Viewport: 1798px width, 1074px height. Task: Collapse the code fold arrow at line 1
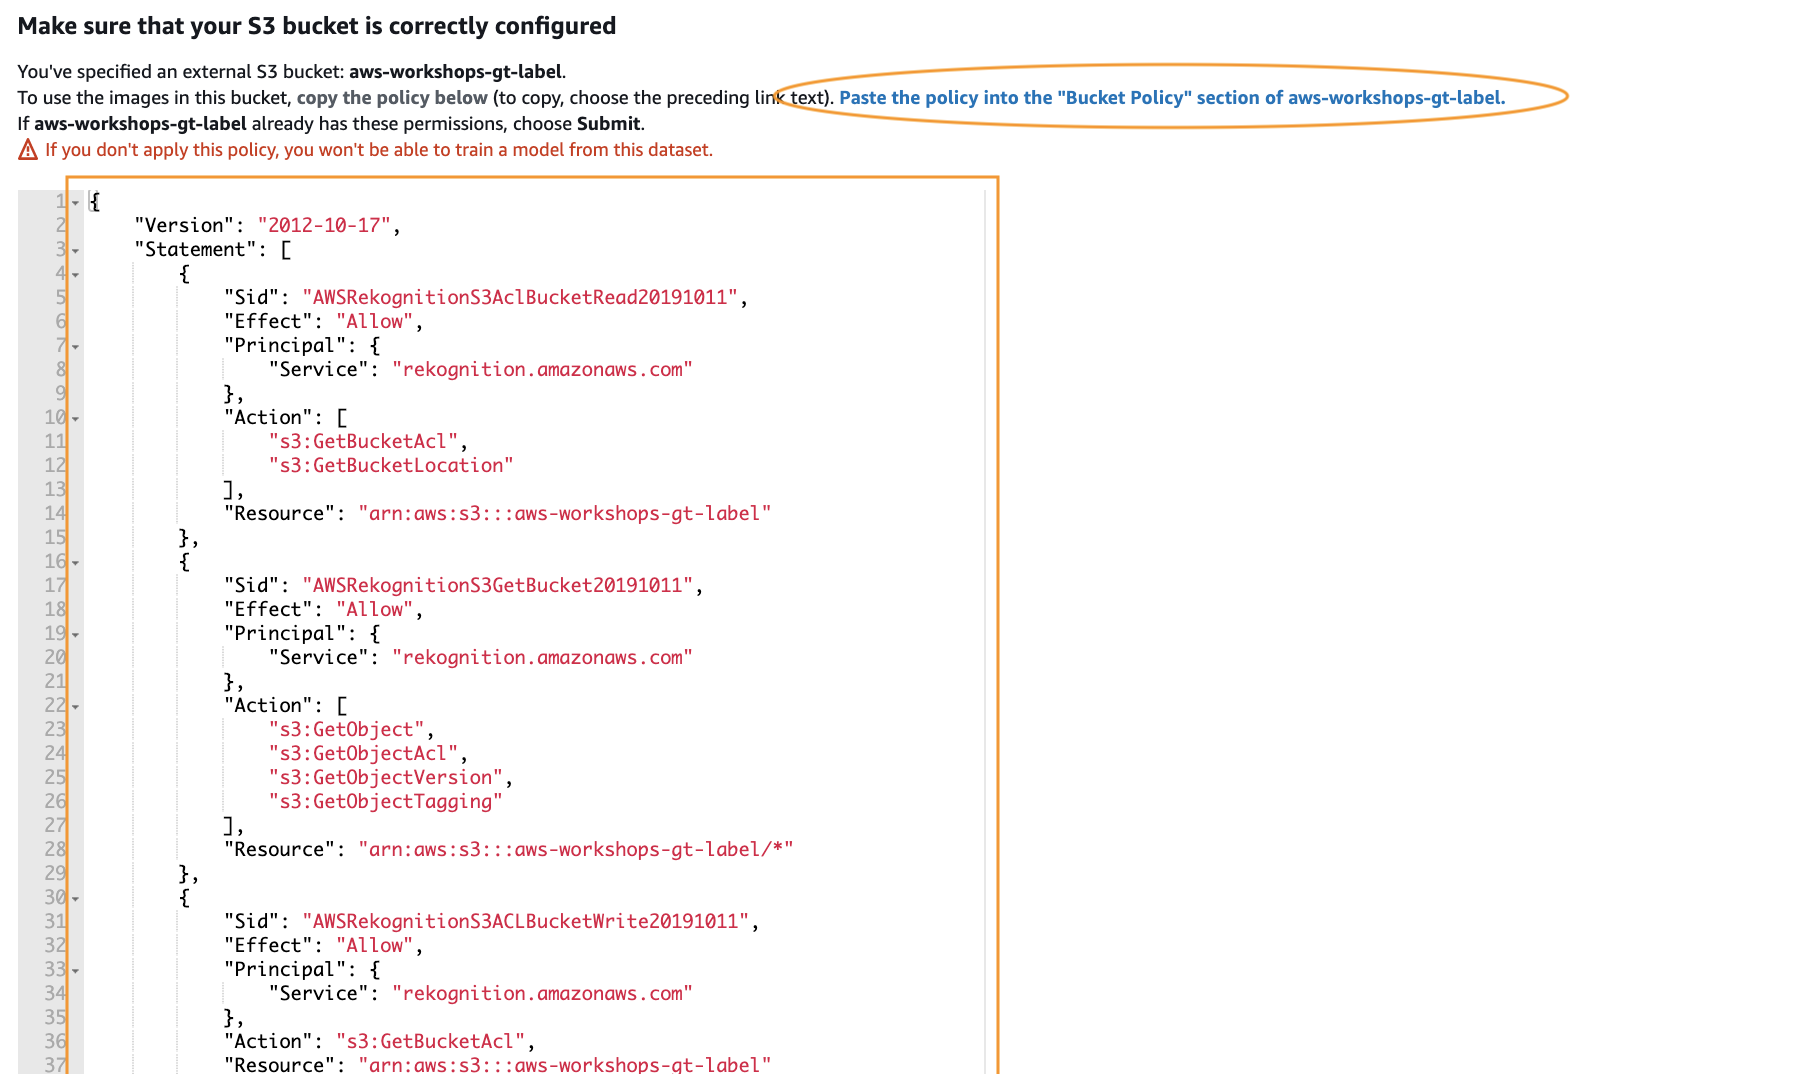point(75,202)
